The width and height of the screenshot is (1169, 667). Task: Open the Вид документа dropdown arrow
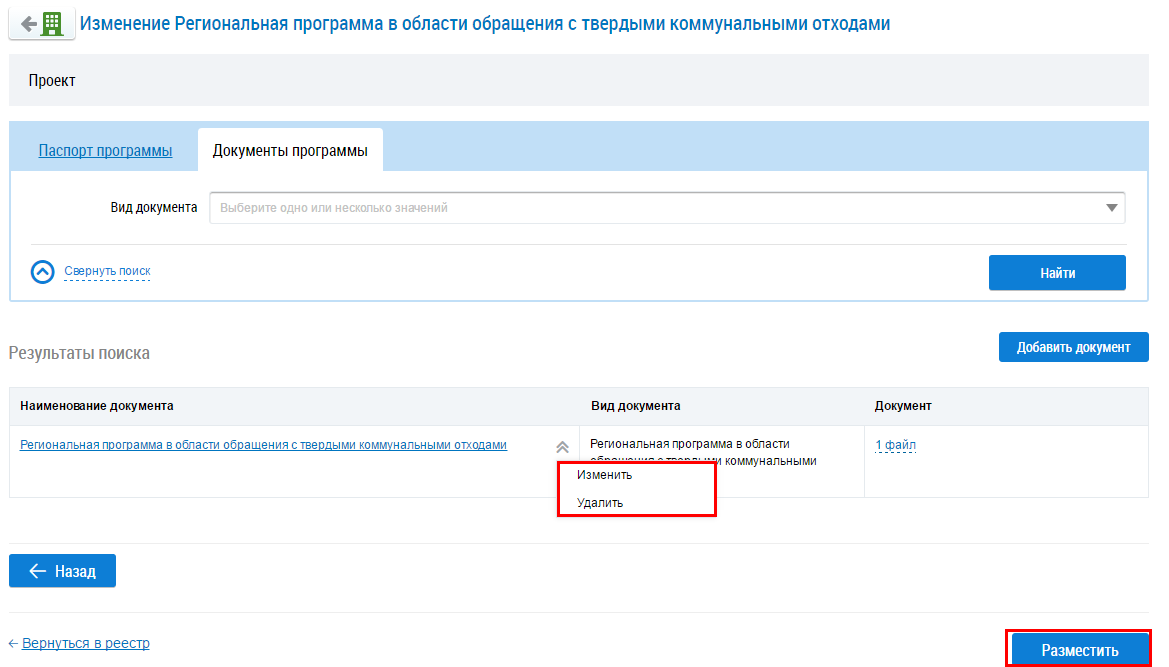tap(1111, 208)
